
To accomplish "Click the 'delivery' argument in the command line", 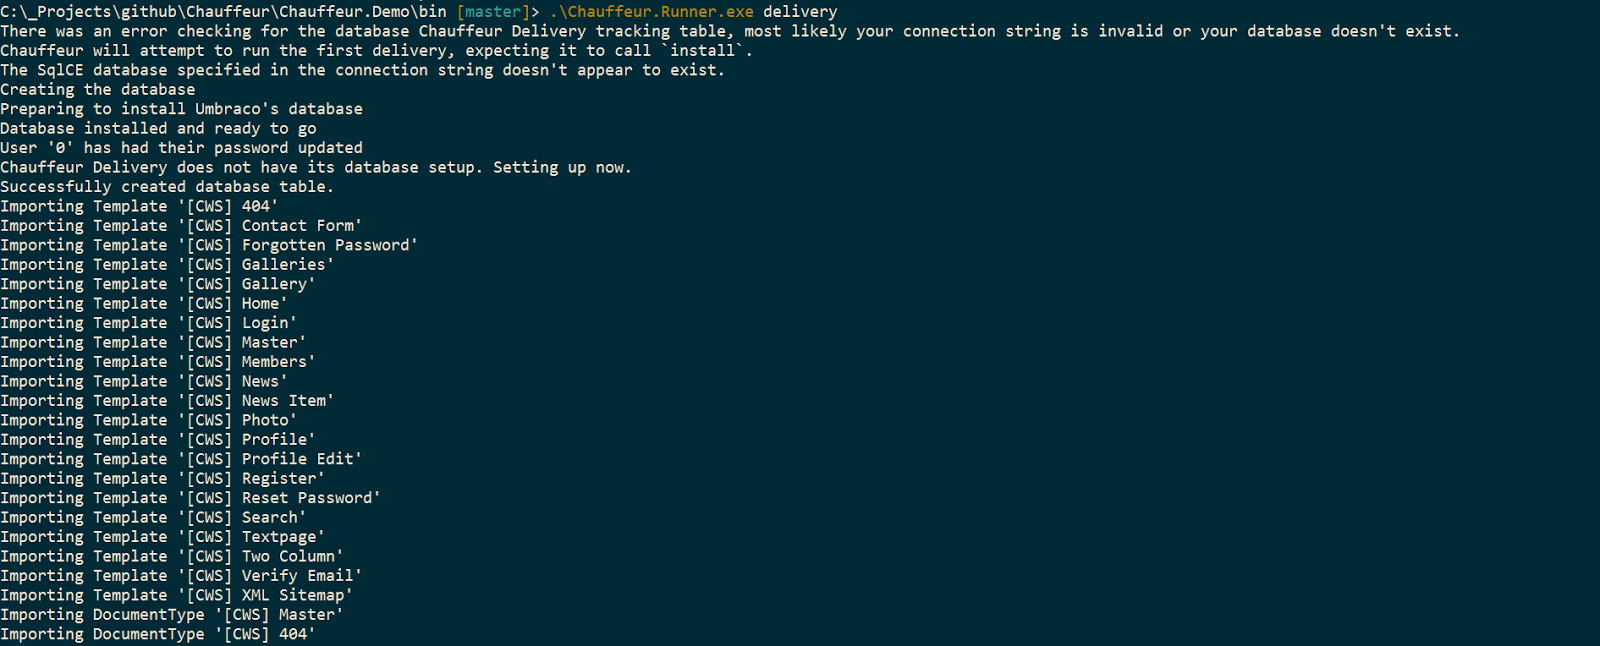I will 800,12.
